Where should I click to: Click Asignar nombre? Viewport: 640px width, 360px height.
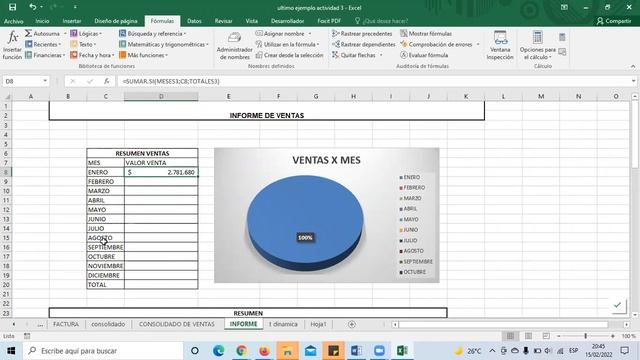pos(280,33)
